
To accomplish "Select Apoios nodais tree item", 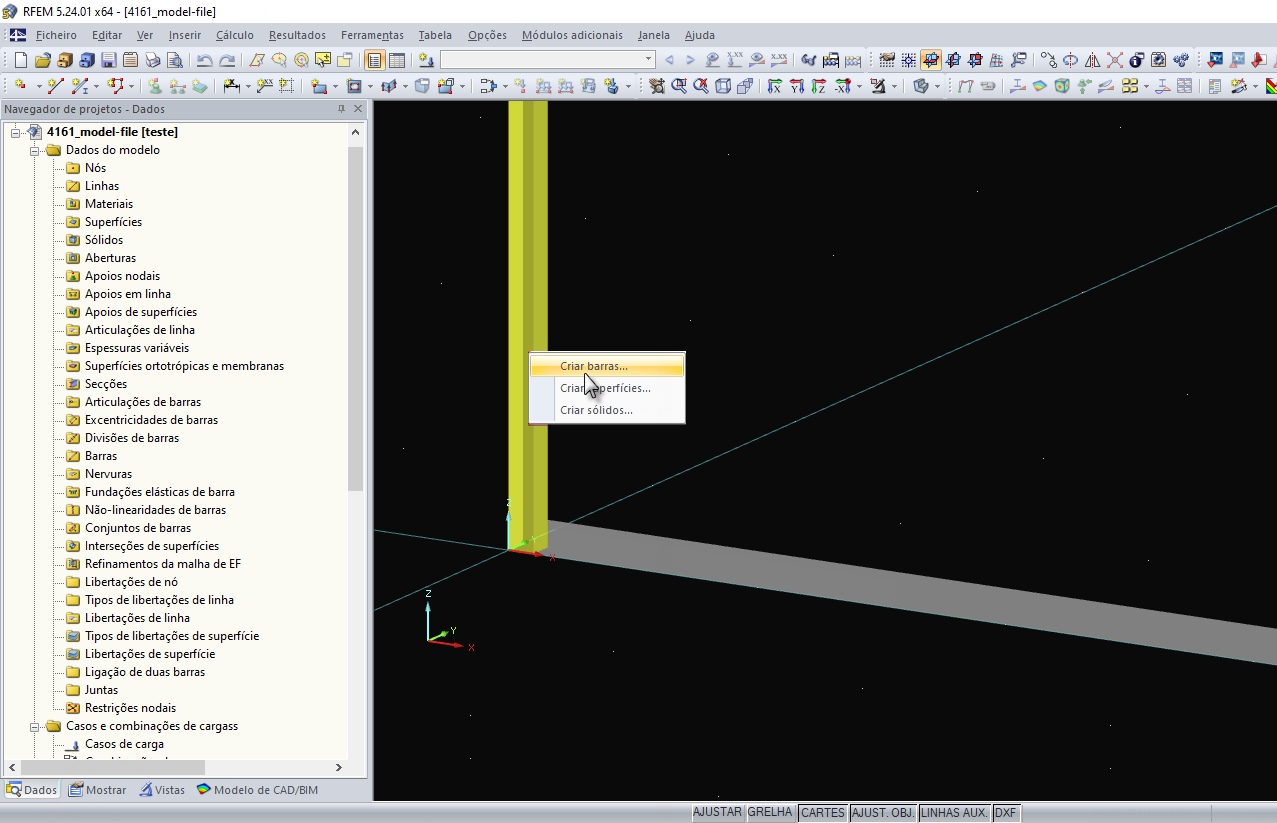I will 122,276.
